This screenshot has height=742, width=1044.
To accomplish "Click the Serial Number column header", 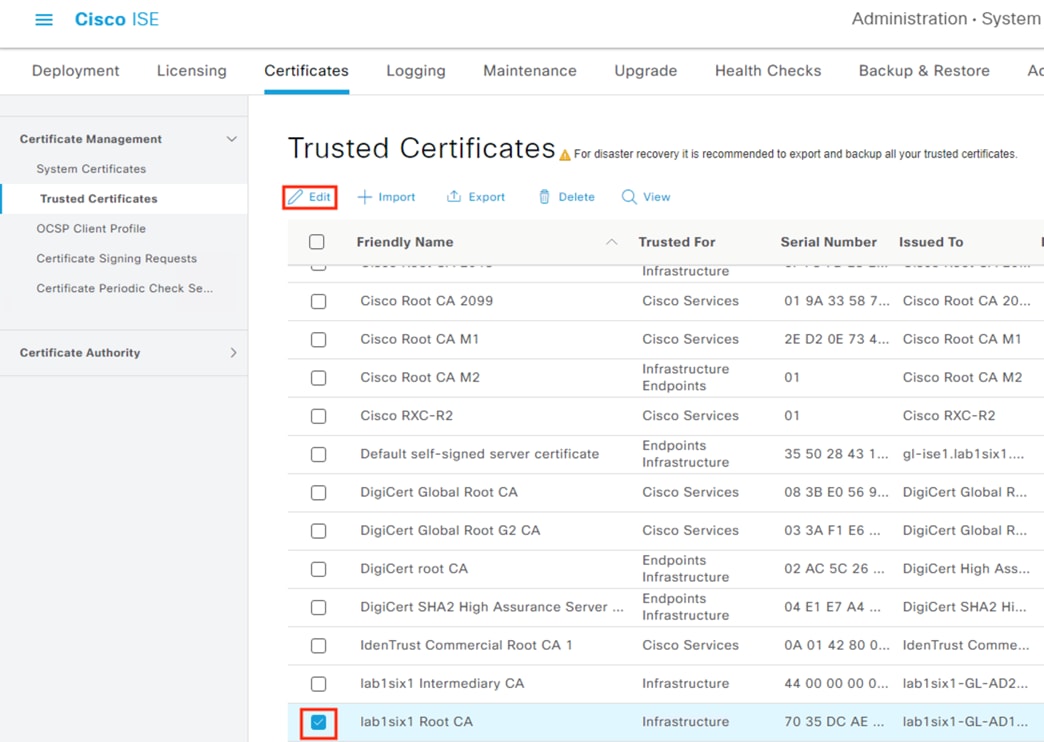I will pos(828,242).
